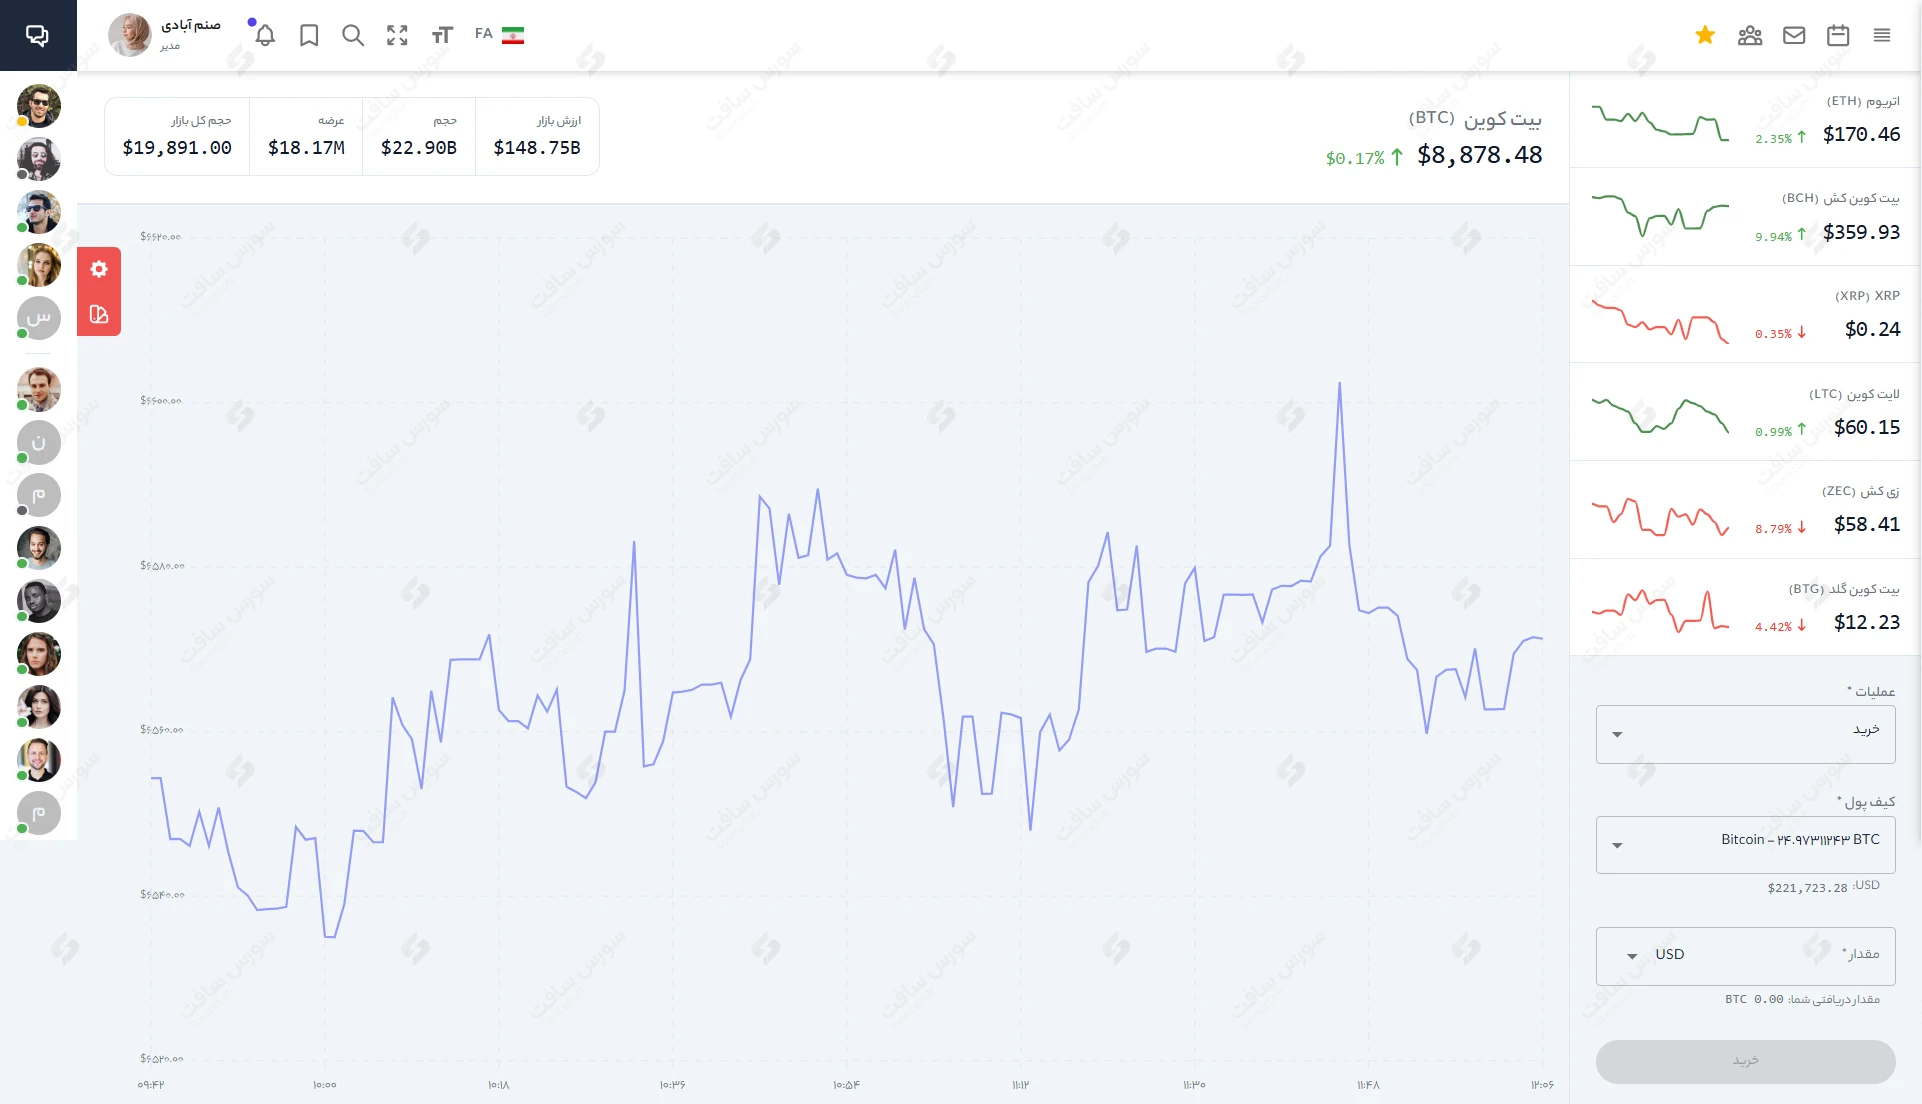The image size is (1922, 1104).
Task: Click the search magnifier icon
Action: point(352,36)
